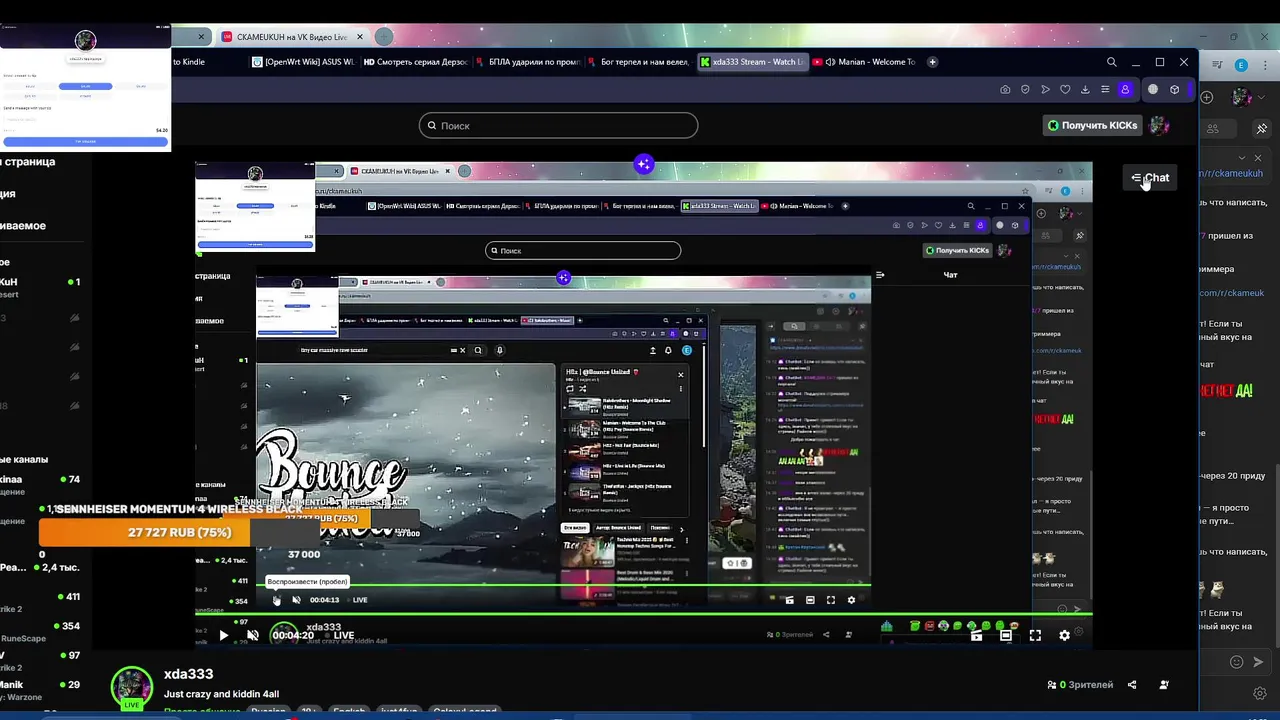The height and width of the screenshot is (720, 1280).
Task: Click the Just crazy and kiddin 4all title
Action: pos(221,694)
